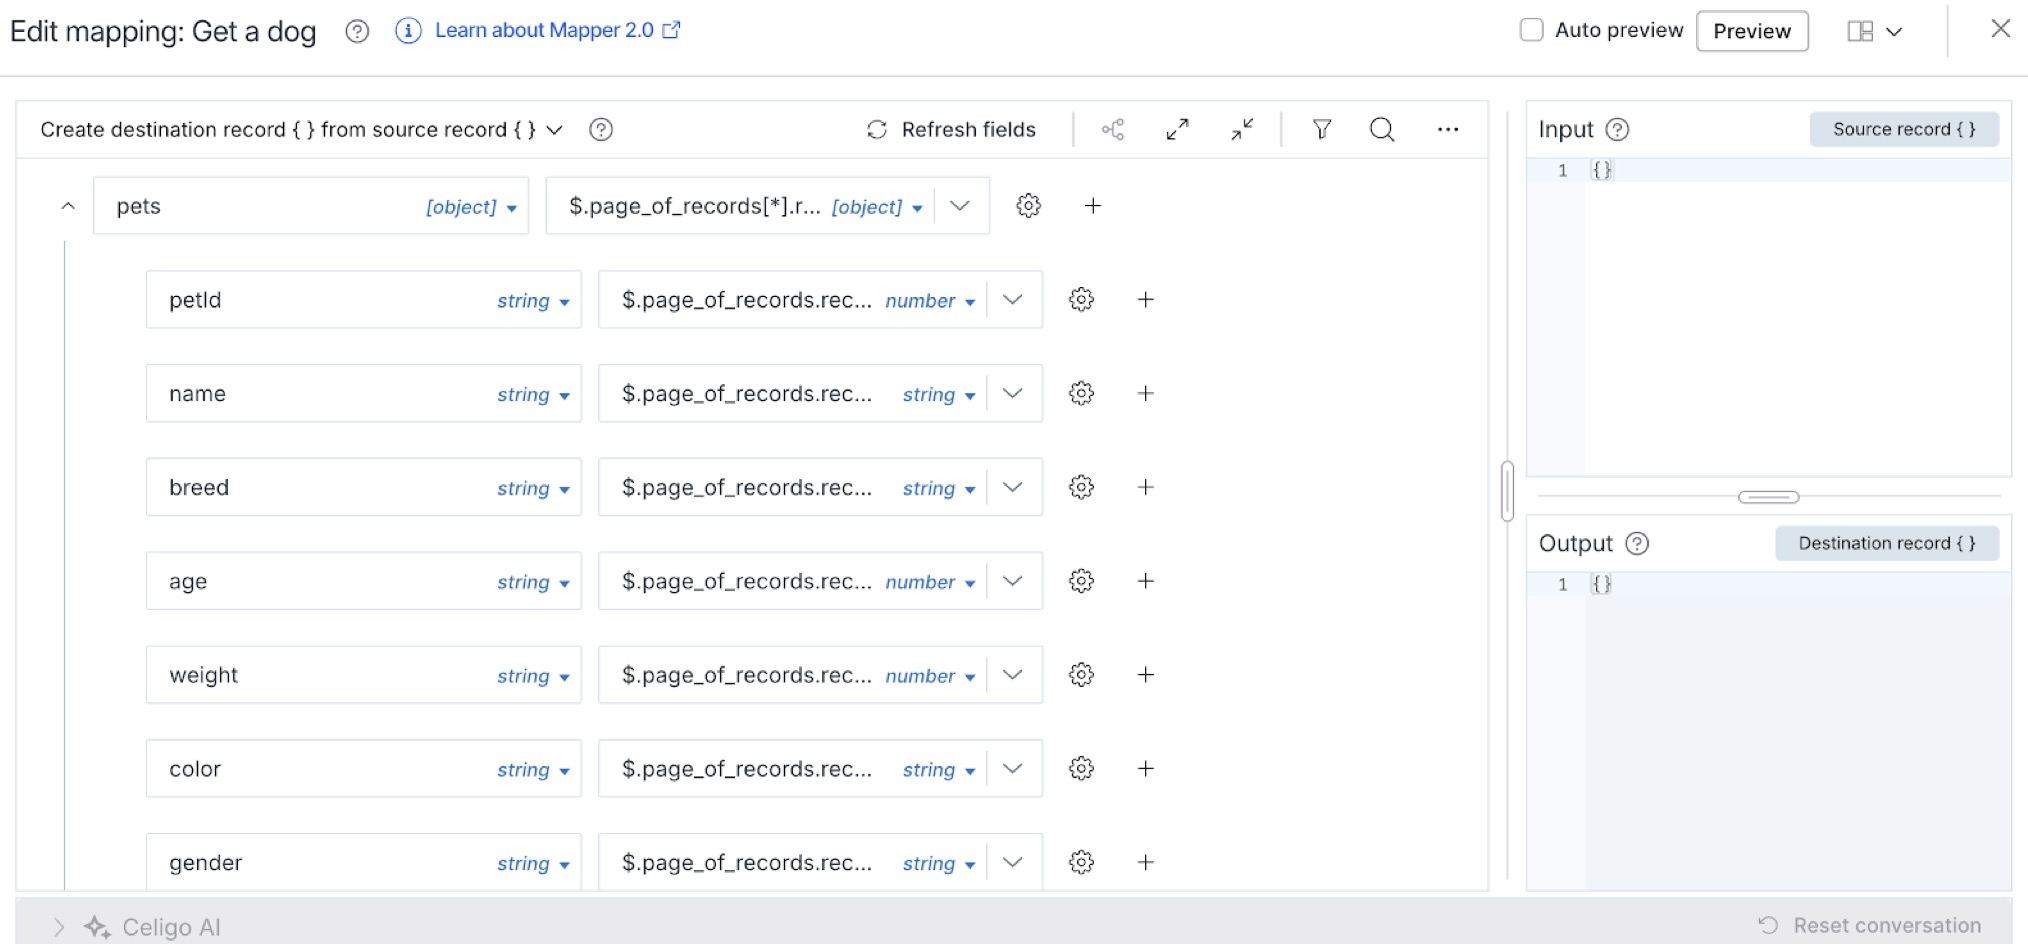This screenshot has width=2028, height=944.
Task: Open the layout switcher dropdown
Action: point(1874,31)
